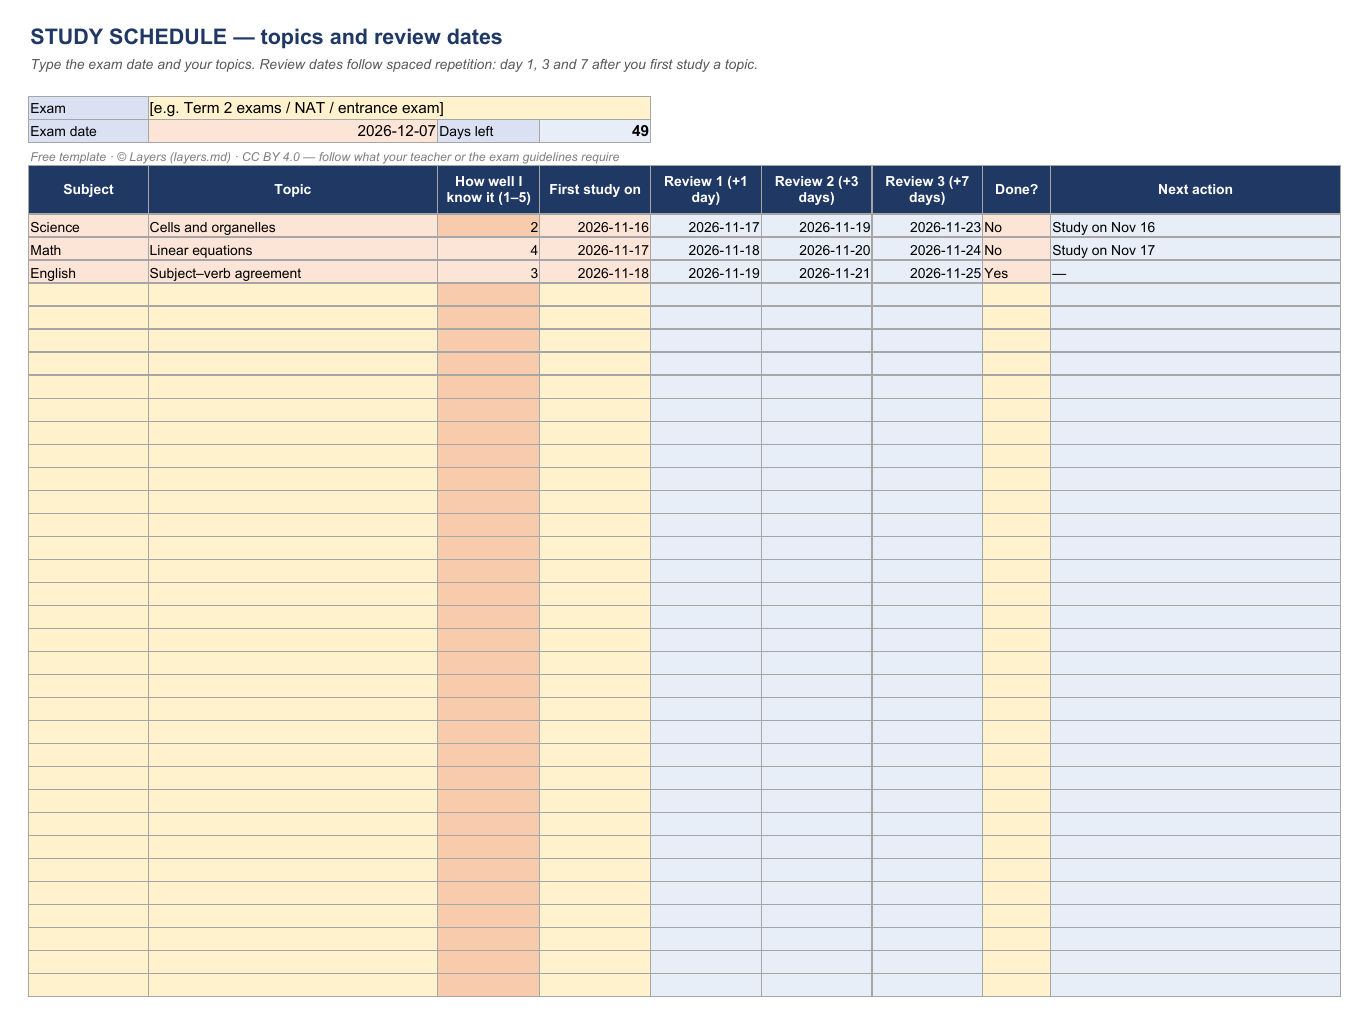Viewport: 1369px width, 1025px height.
Task: Select the Math subject cell
Action: point(88,250)
